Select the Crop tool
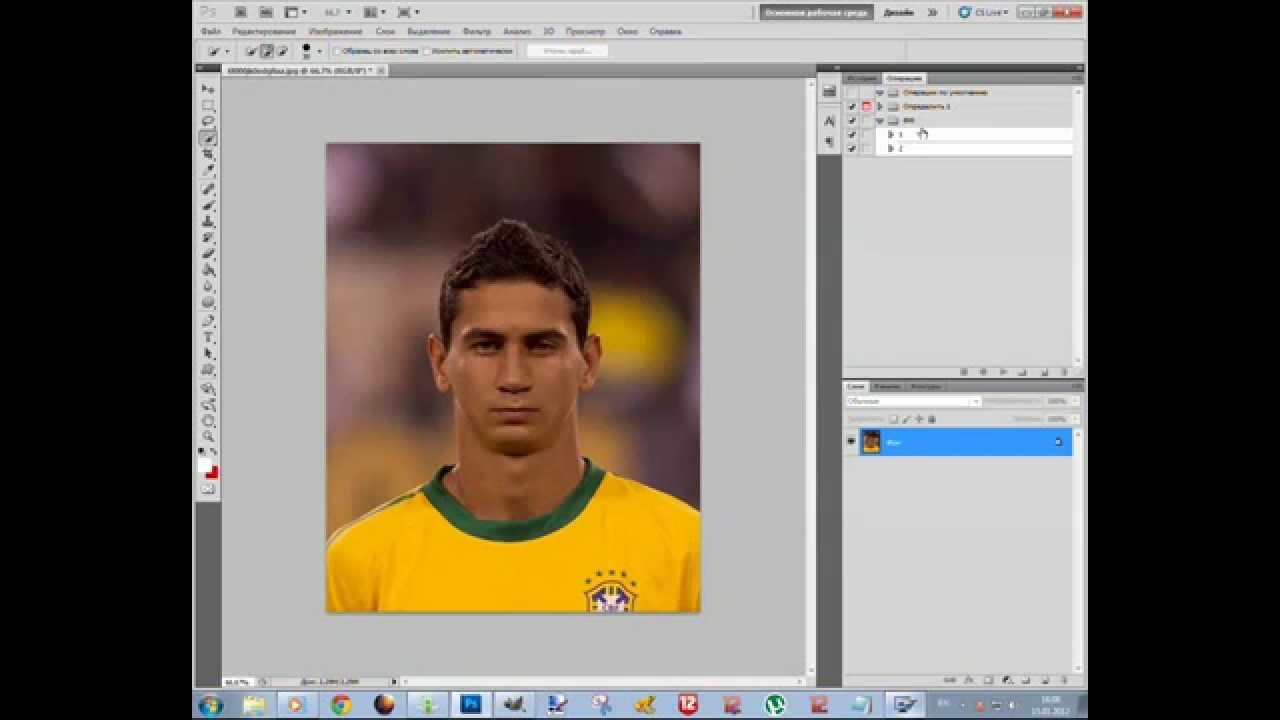 coord(208,154)
